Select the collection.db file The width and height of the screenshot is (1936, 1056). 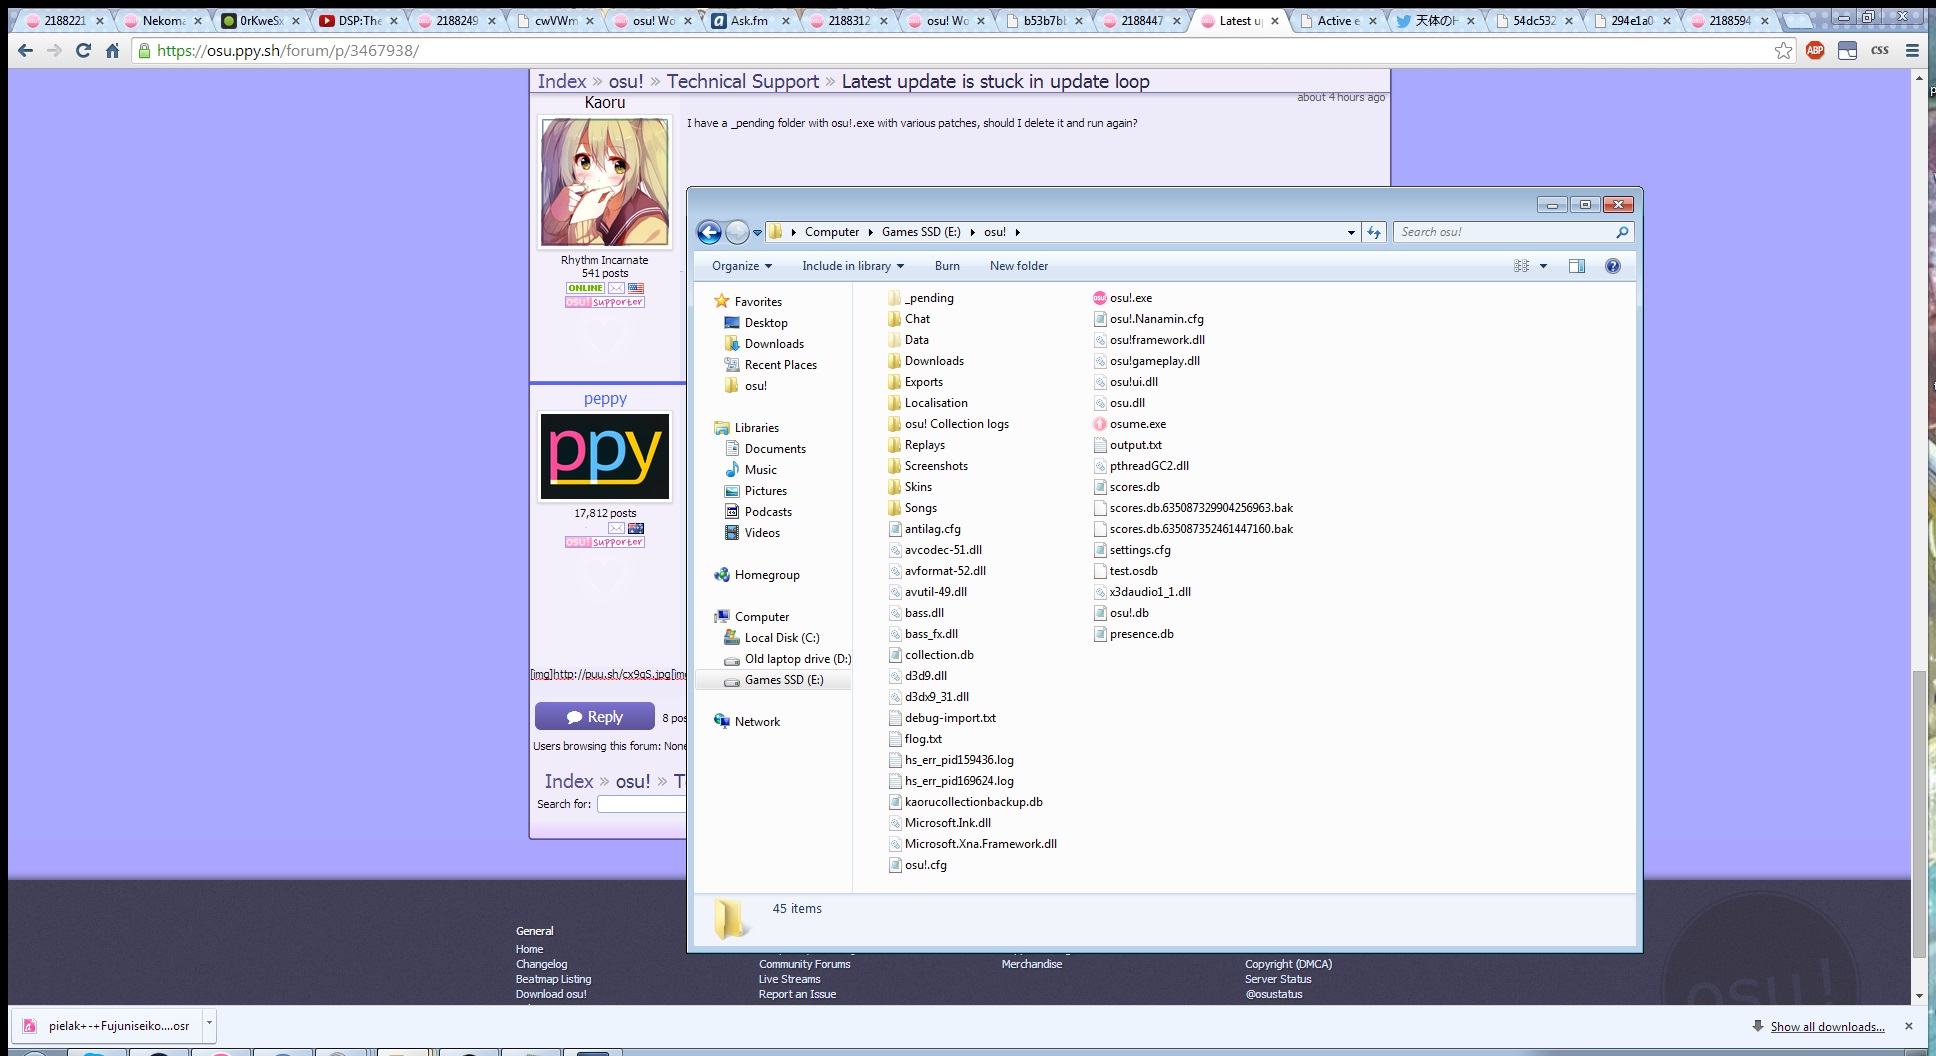(x=931, y=655)
